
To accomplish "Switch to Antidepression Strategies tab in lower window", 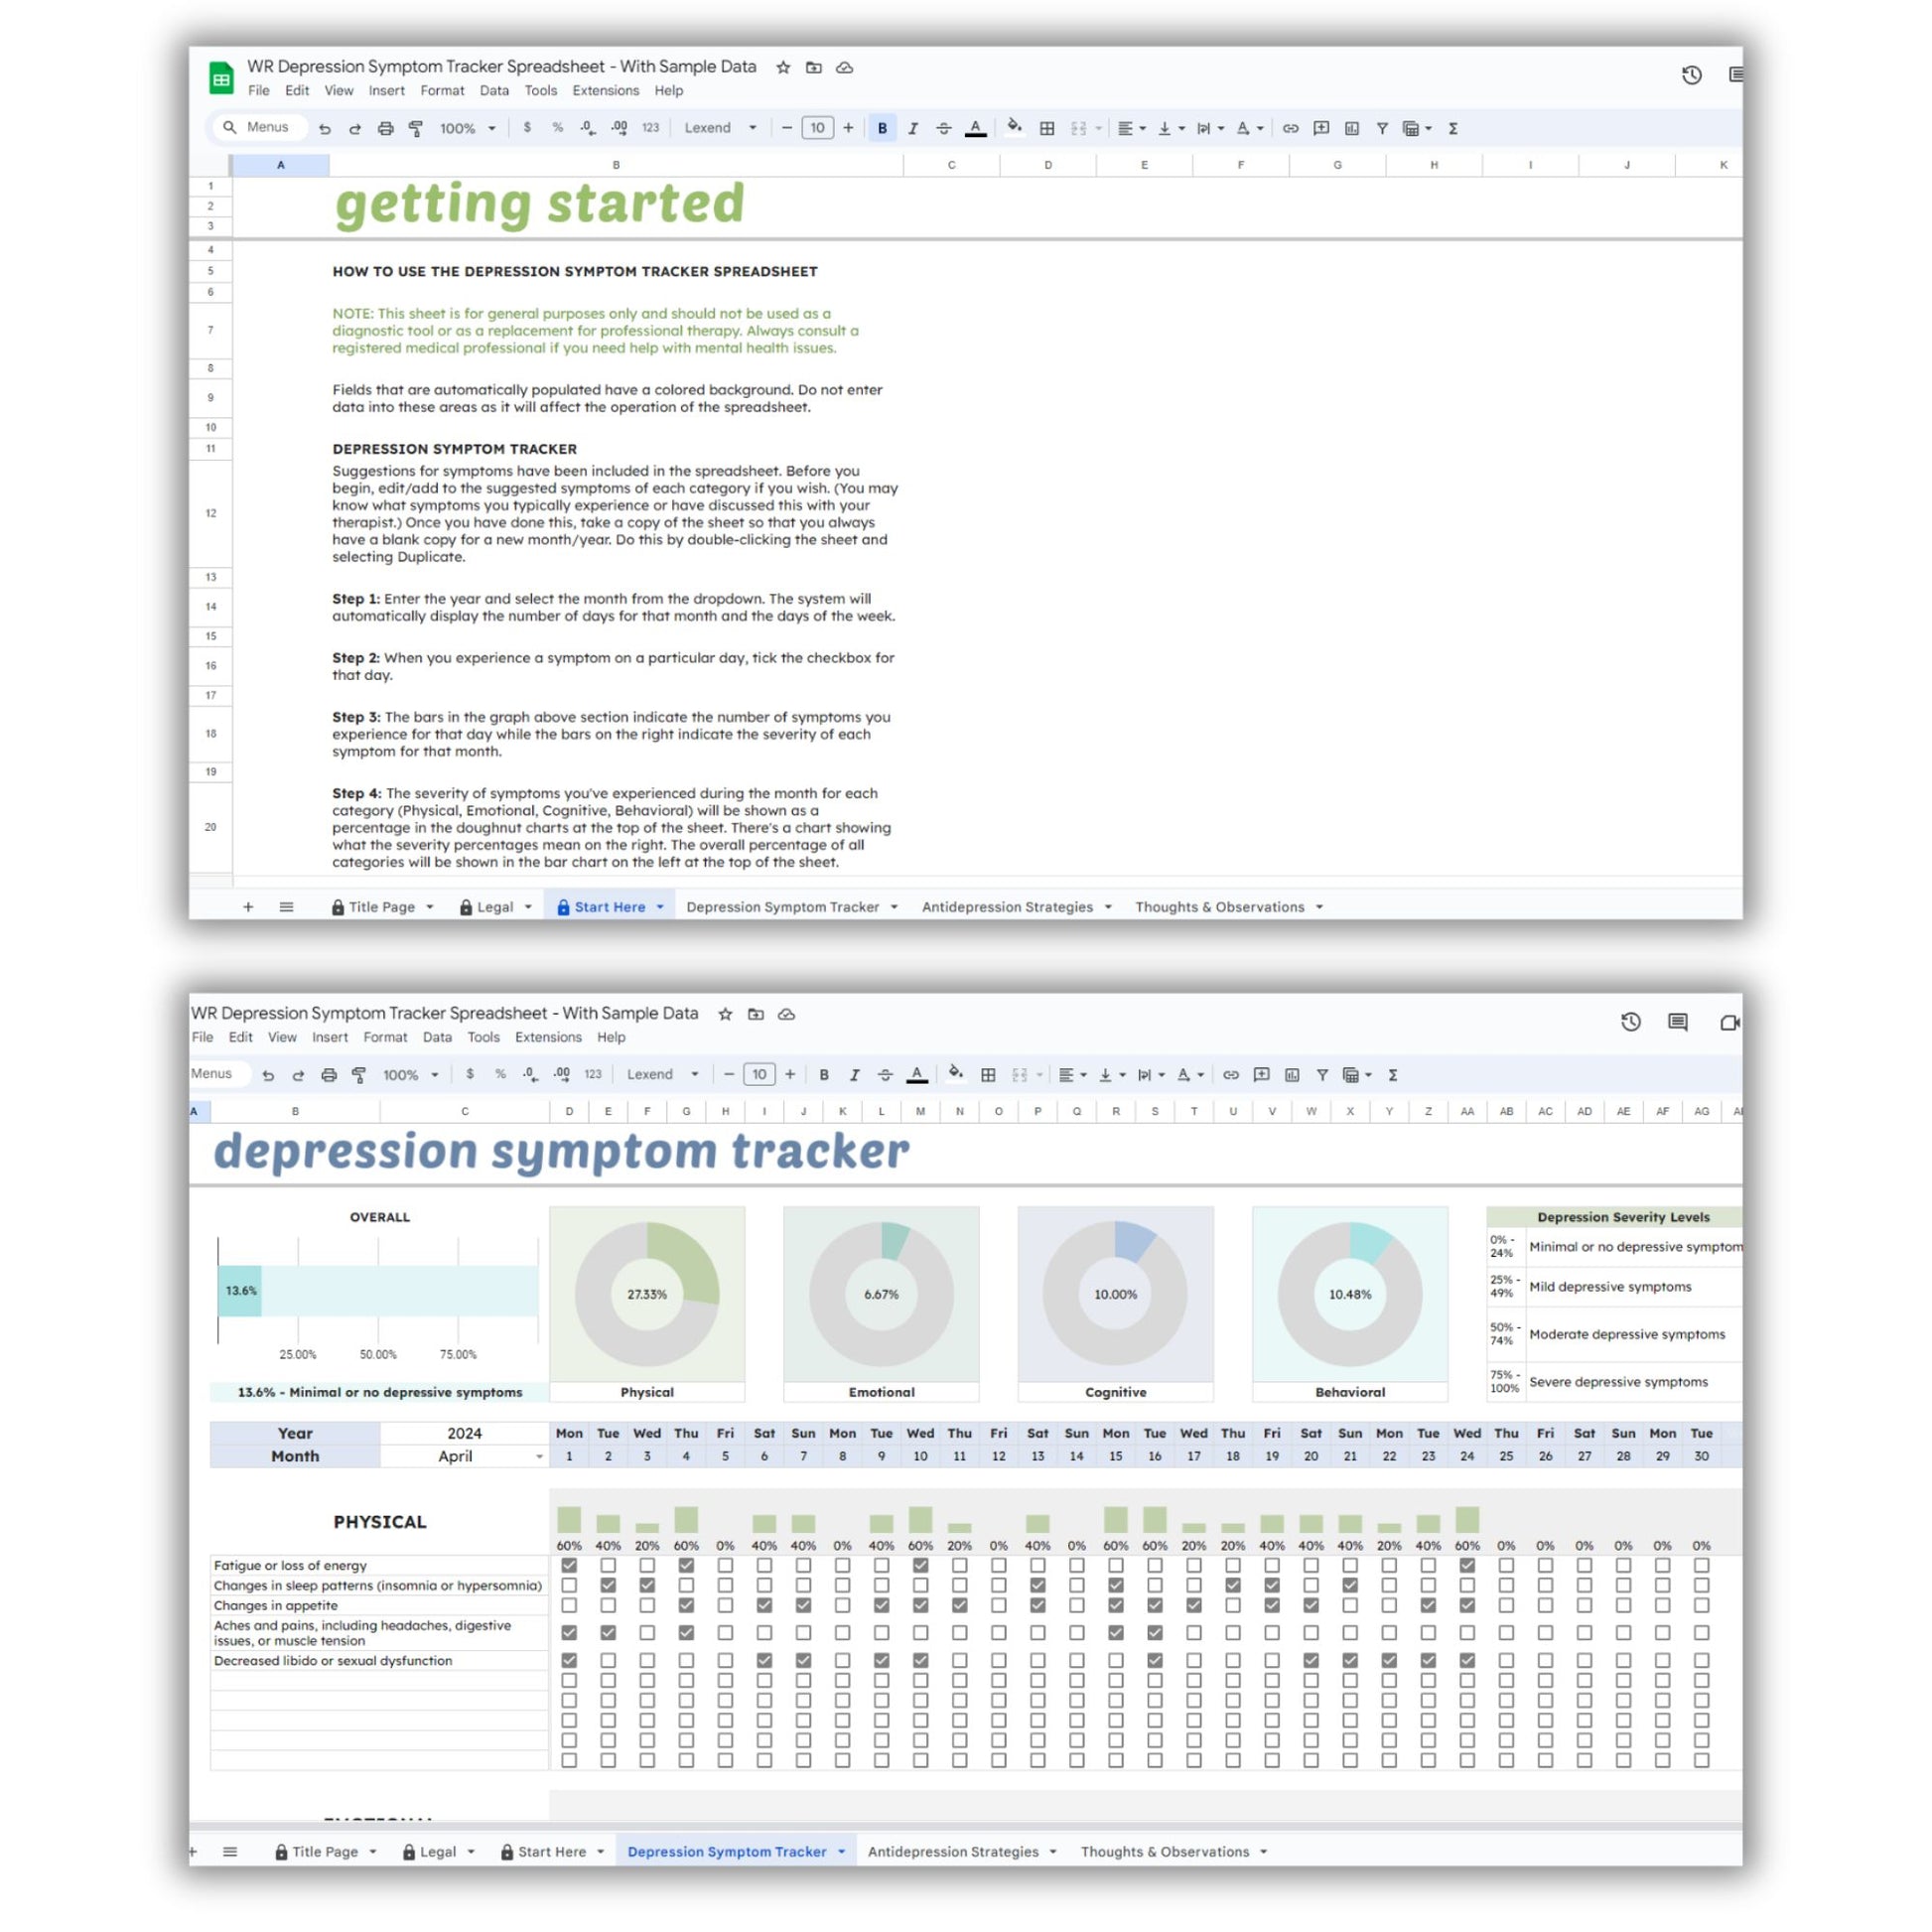I will pos(952,1851).
